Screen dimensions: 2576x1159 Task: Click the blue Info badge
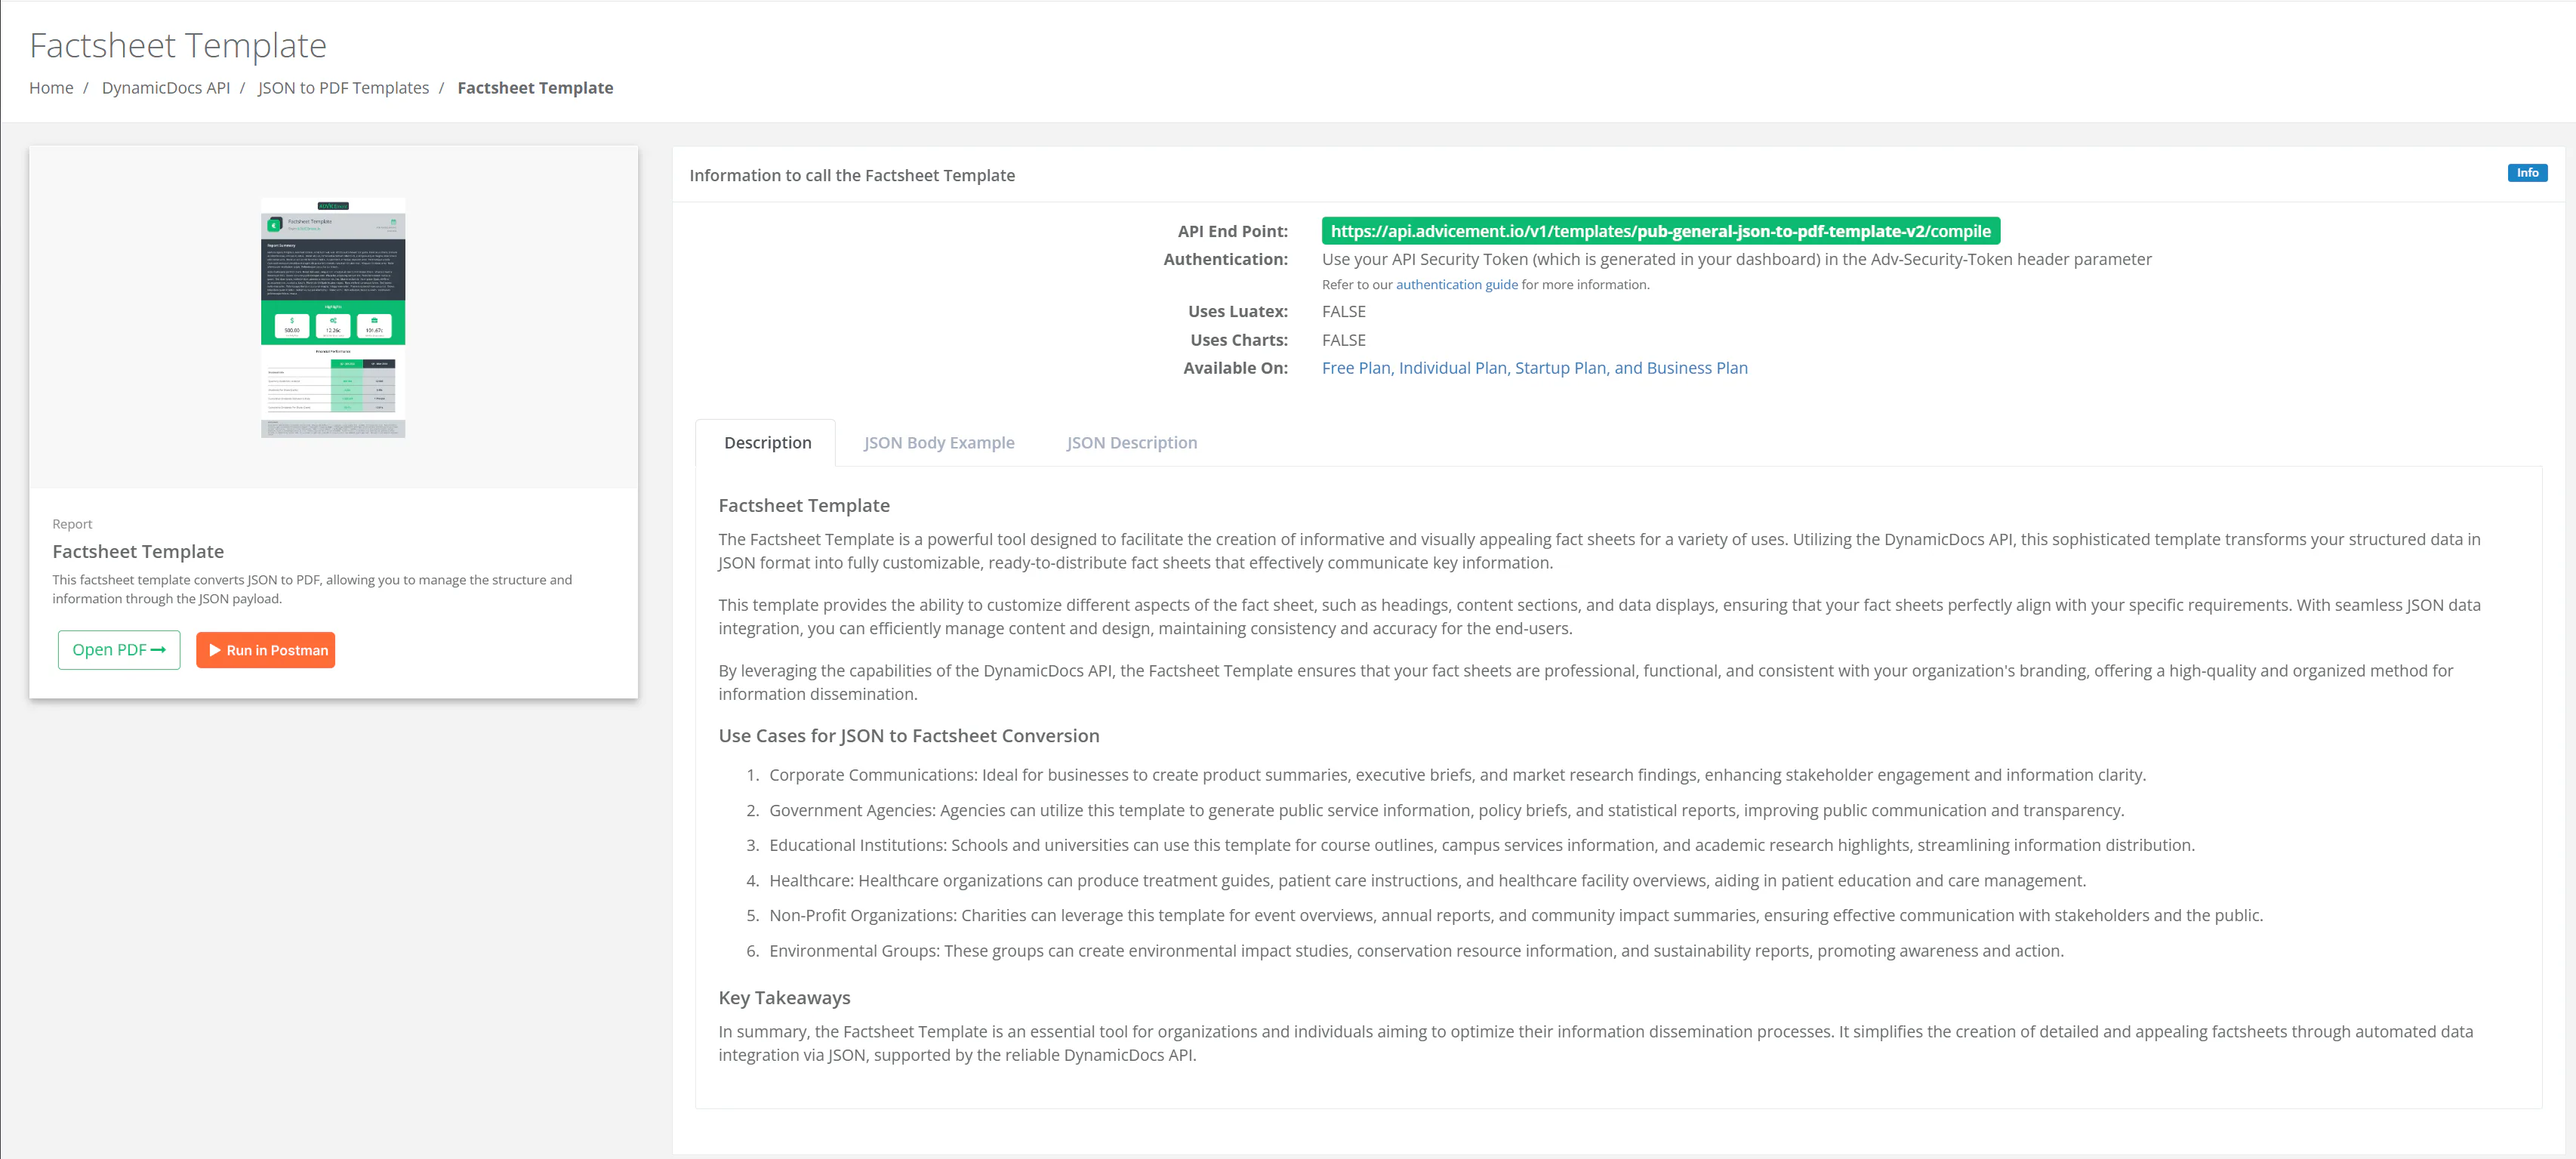[x=2527, y=173]
